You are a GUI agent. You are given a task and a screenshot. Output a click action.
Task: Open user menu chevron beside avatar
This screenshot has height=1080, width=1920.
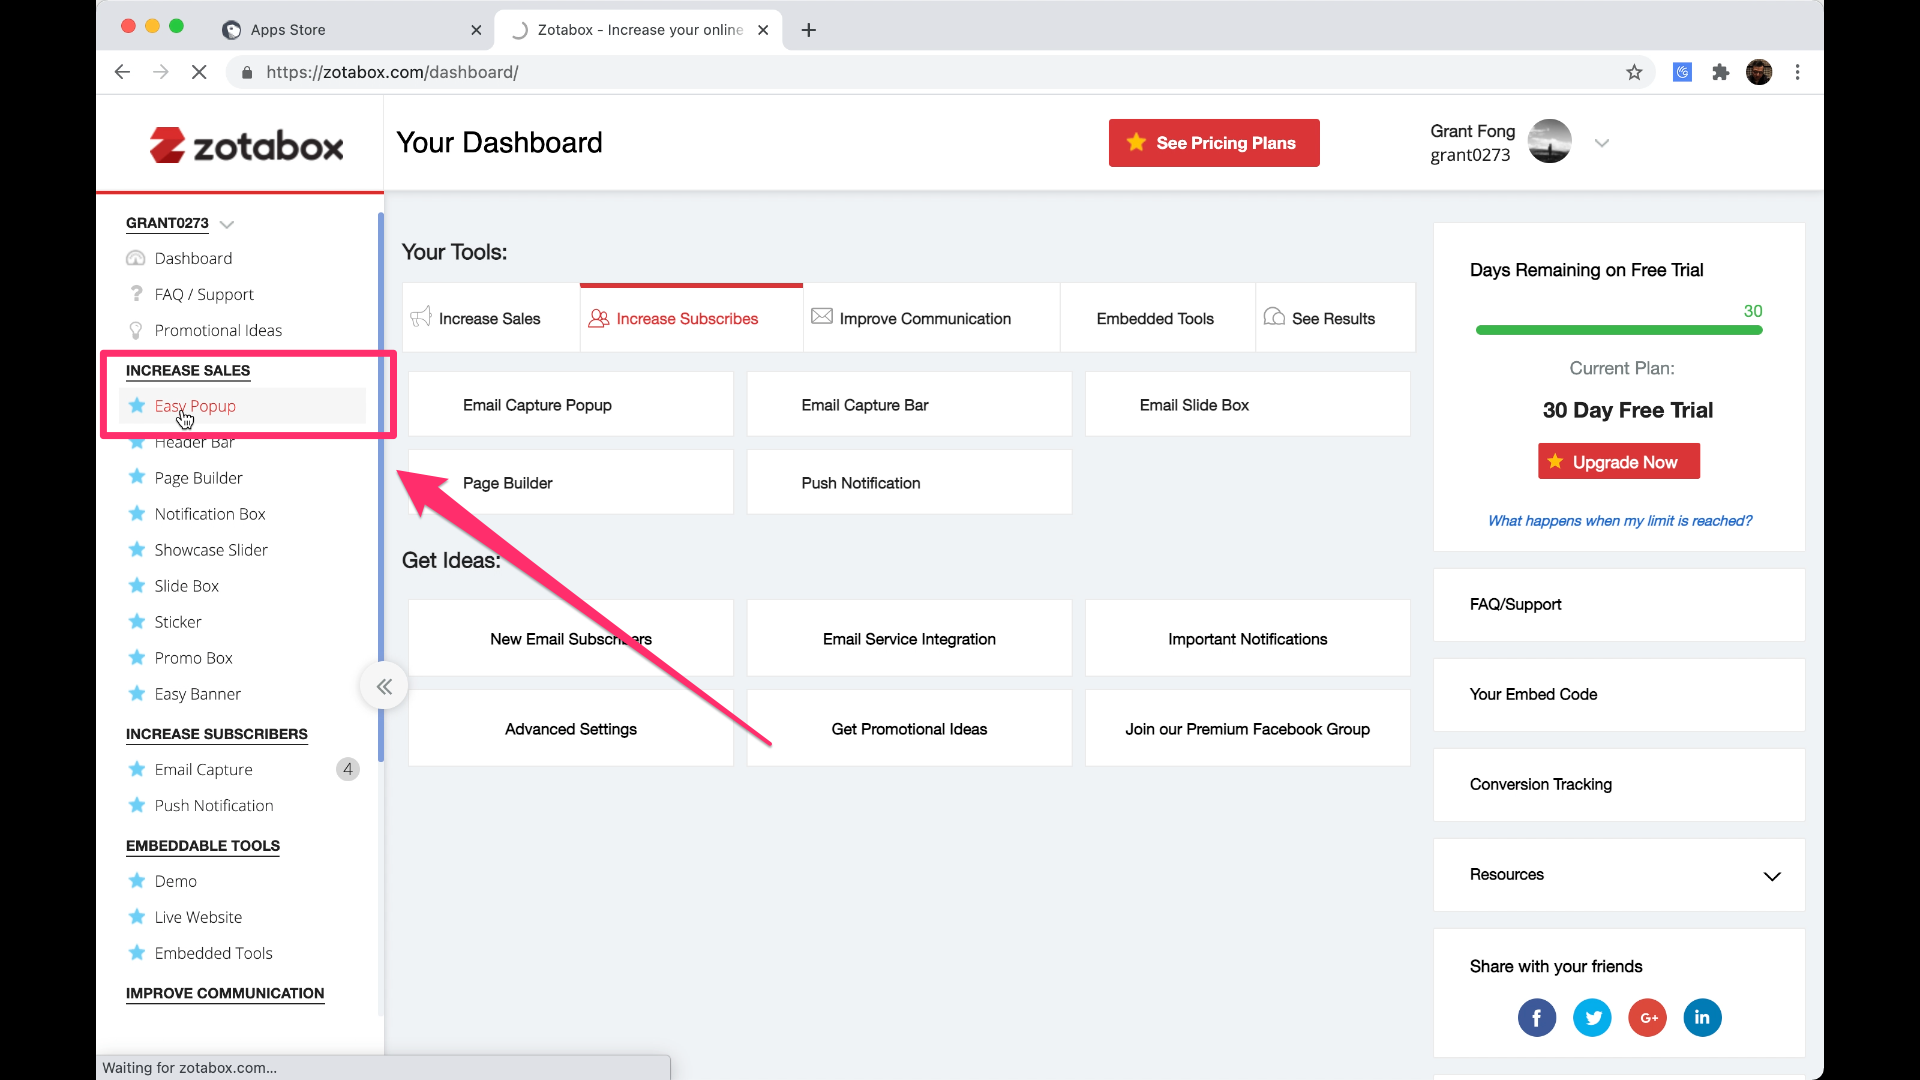pyautogui.click(x=1602, y=143)
